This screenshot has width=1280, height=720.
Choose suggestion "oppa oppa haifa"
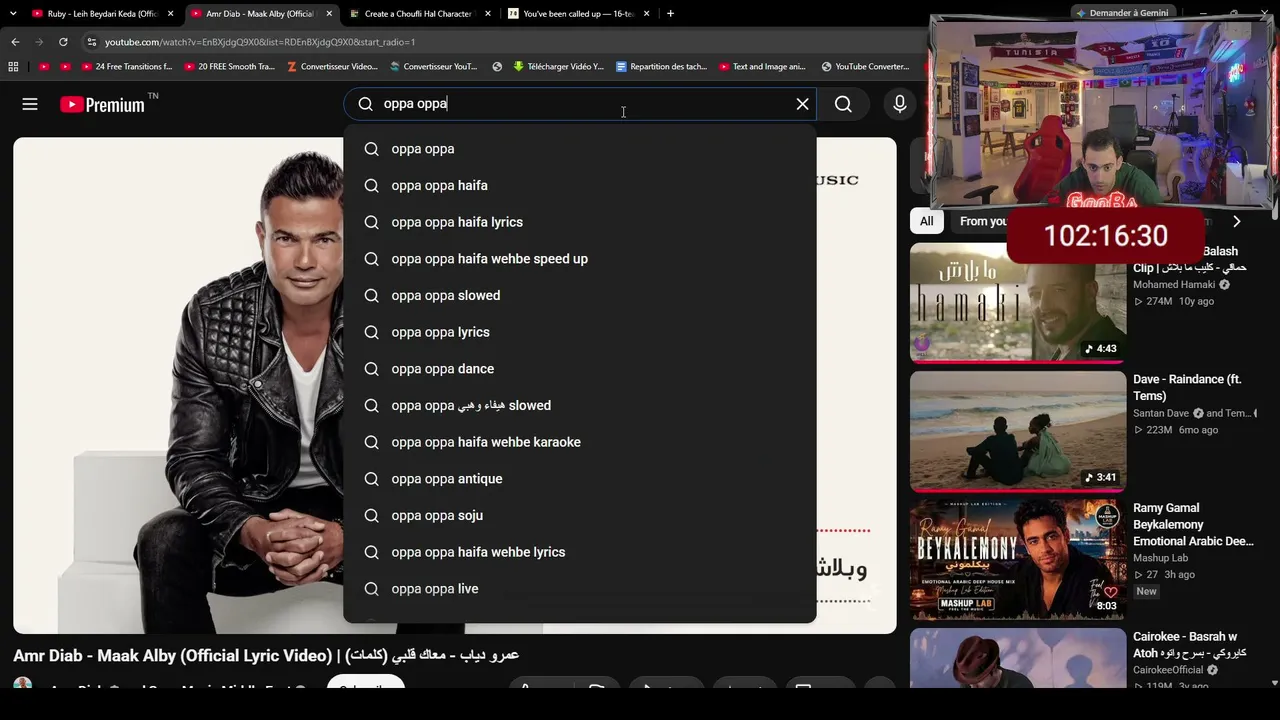(580, 185)
